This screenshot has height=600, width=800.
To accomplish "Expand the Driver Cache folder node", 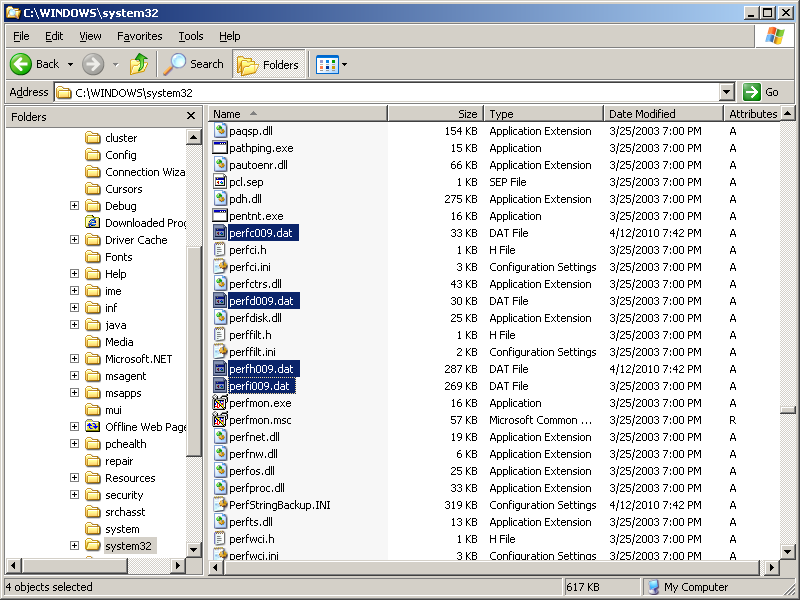I will click(74, 240).
